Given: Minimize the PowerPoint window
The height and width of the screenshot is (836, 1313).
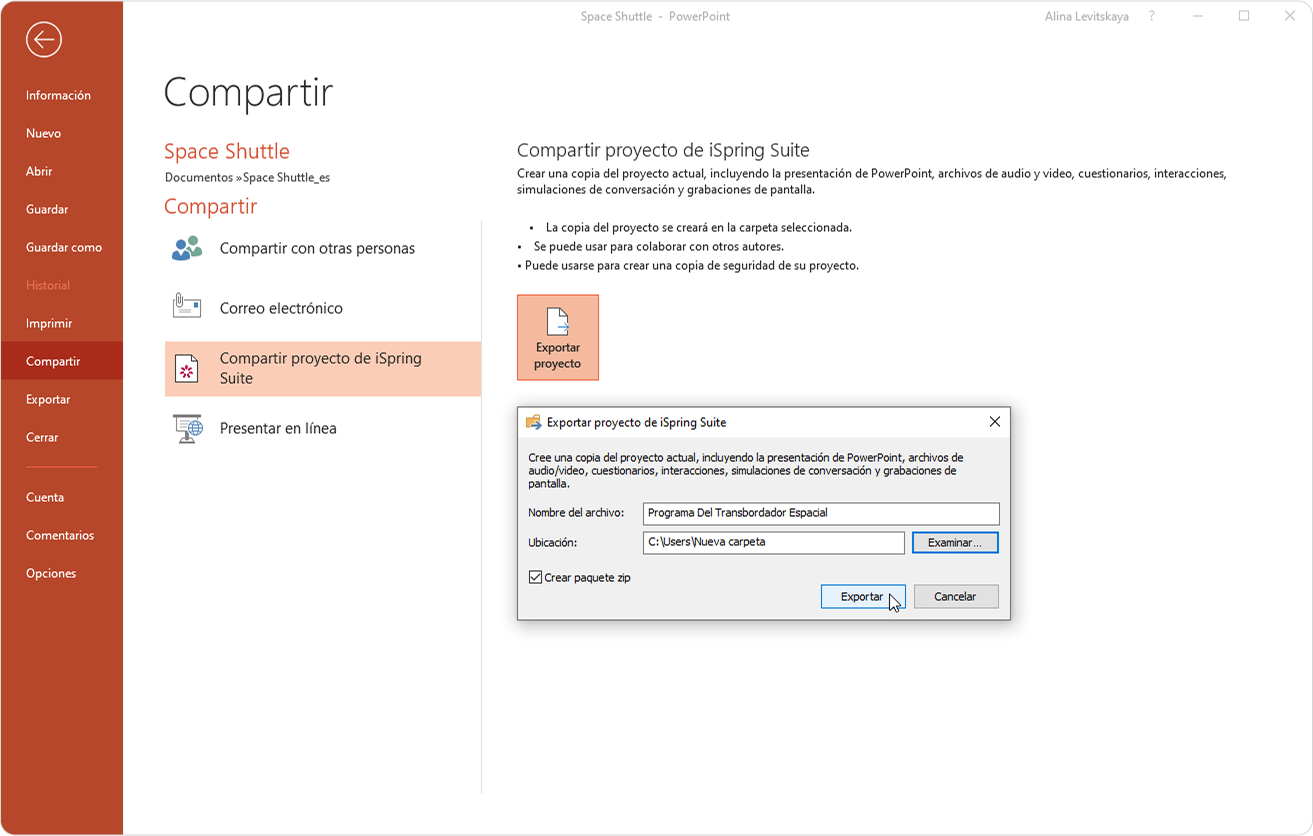Looking at the screenshot, I should pos(1198,16).
